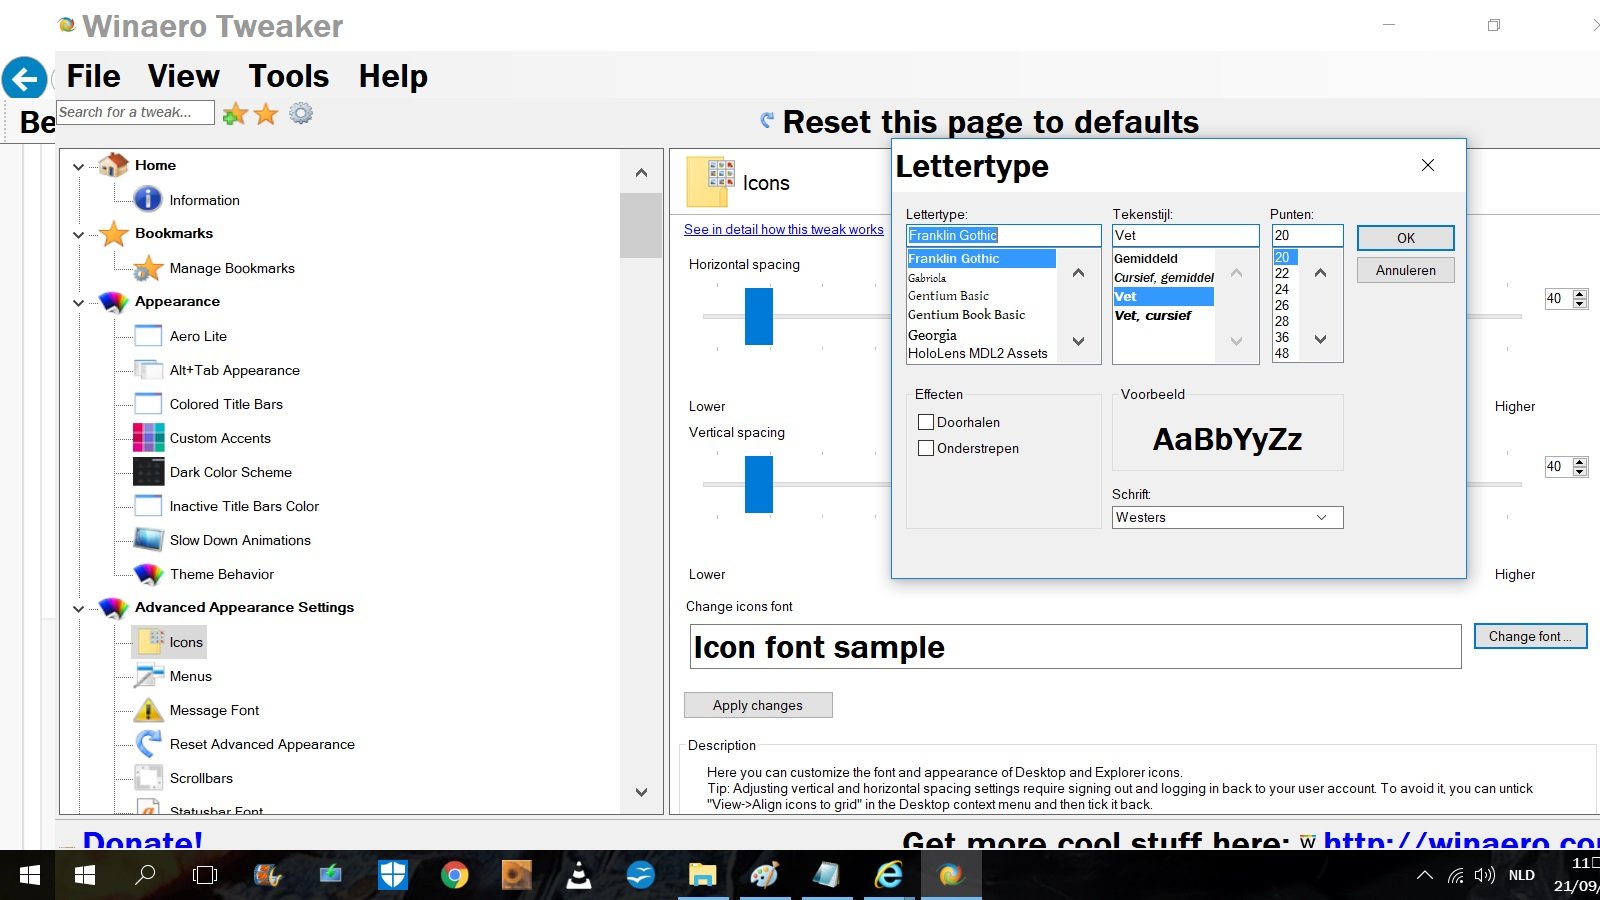The width and height of the screenshot is (1600, 900).
Task: Click the Home house icon in tree
Action: tap(113, 165)
